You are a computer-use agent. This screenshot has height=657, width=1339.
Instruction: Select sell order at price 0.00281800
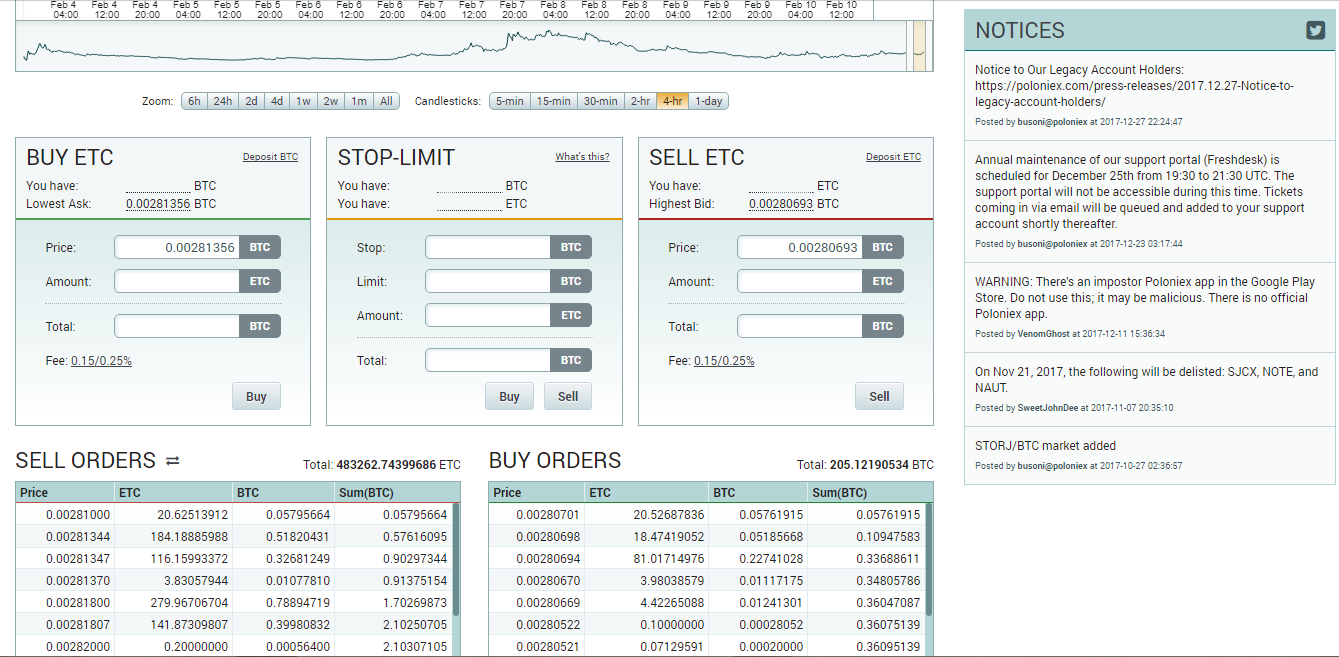click(x=234, y=603)
